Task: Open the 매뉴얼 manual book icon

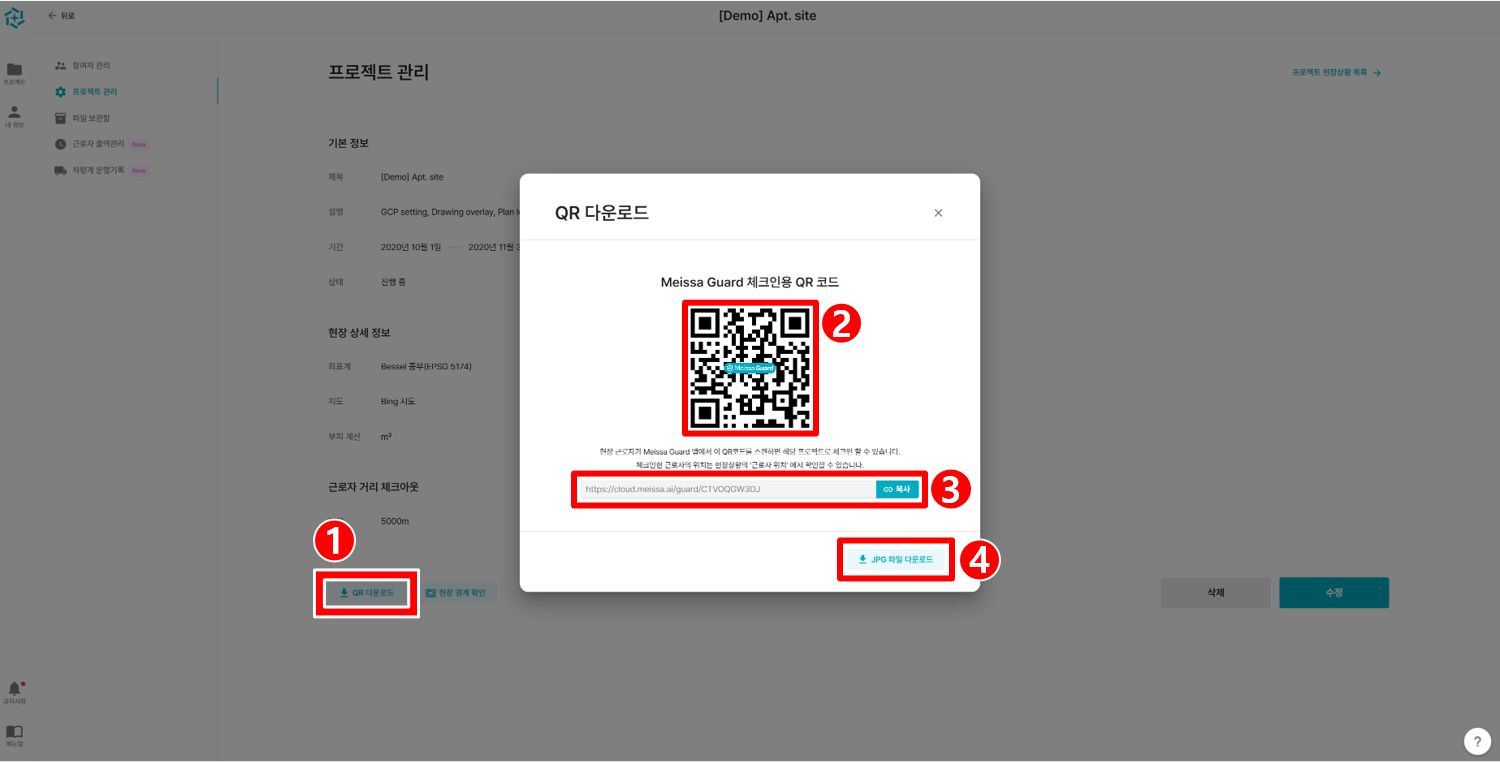Action: point(14,733)
